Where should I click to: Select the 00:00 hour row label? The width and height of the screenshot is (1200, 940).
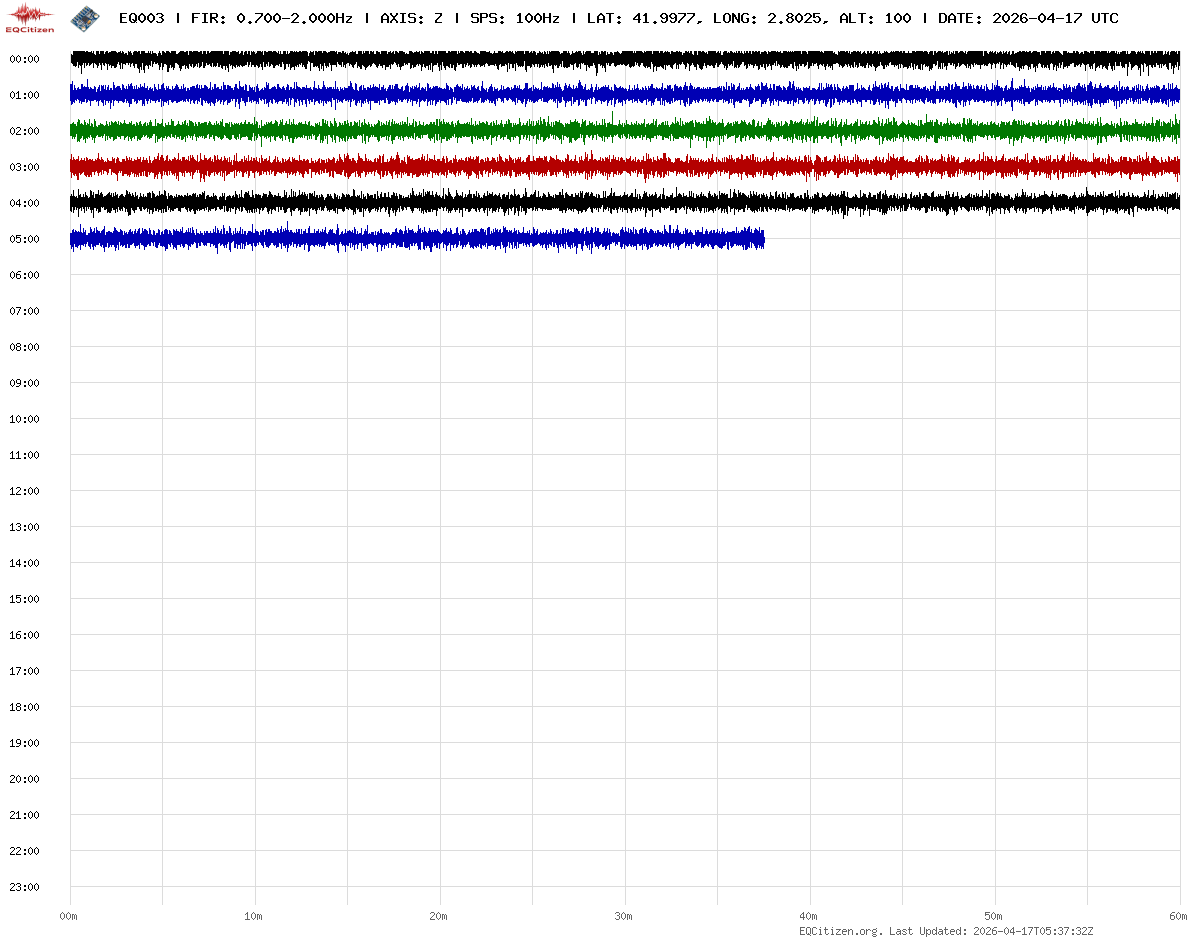(24, 59)
